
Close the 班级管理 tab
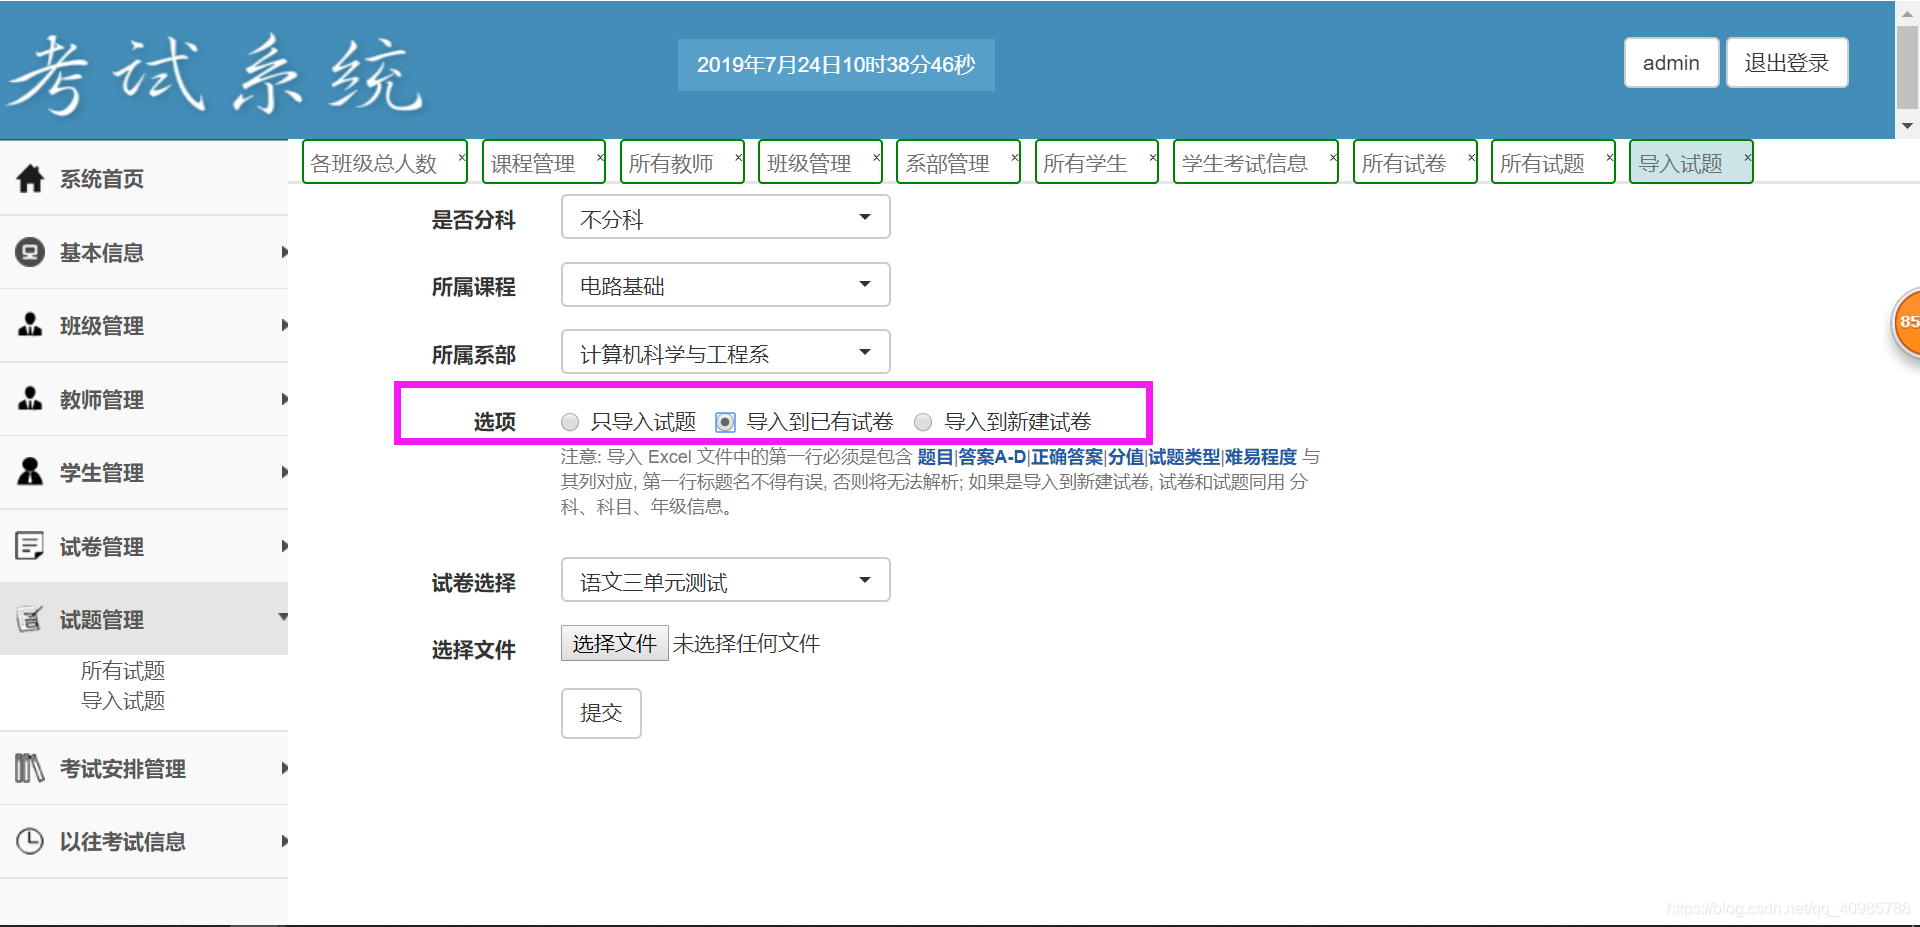tap(877, 157)
